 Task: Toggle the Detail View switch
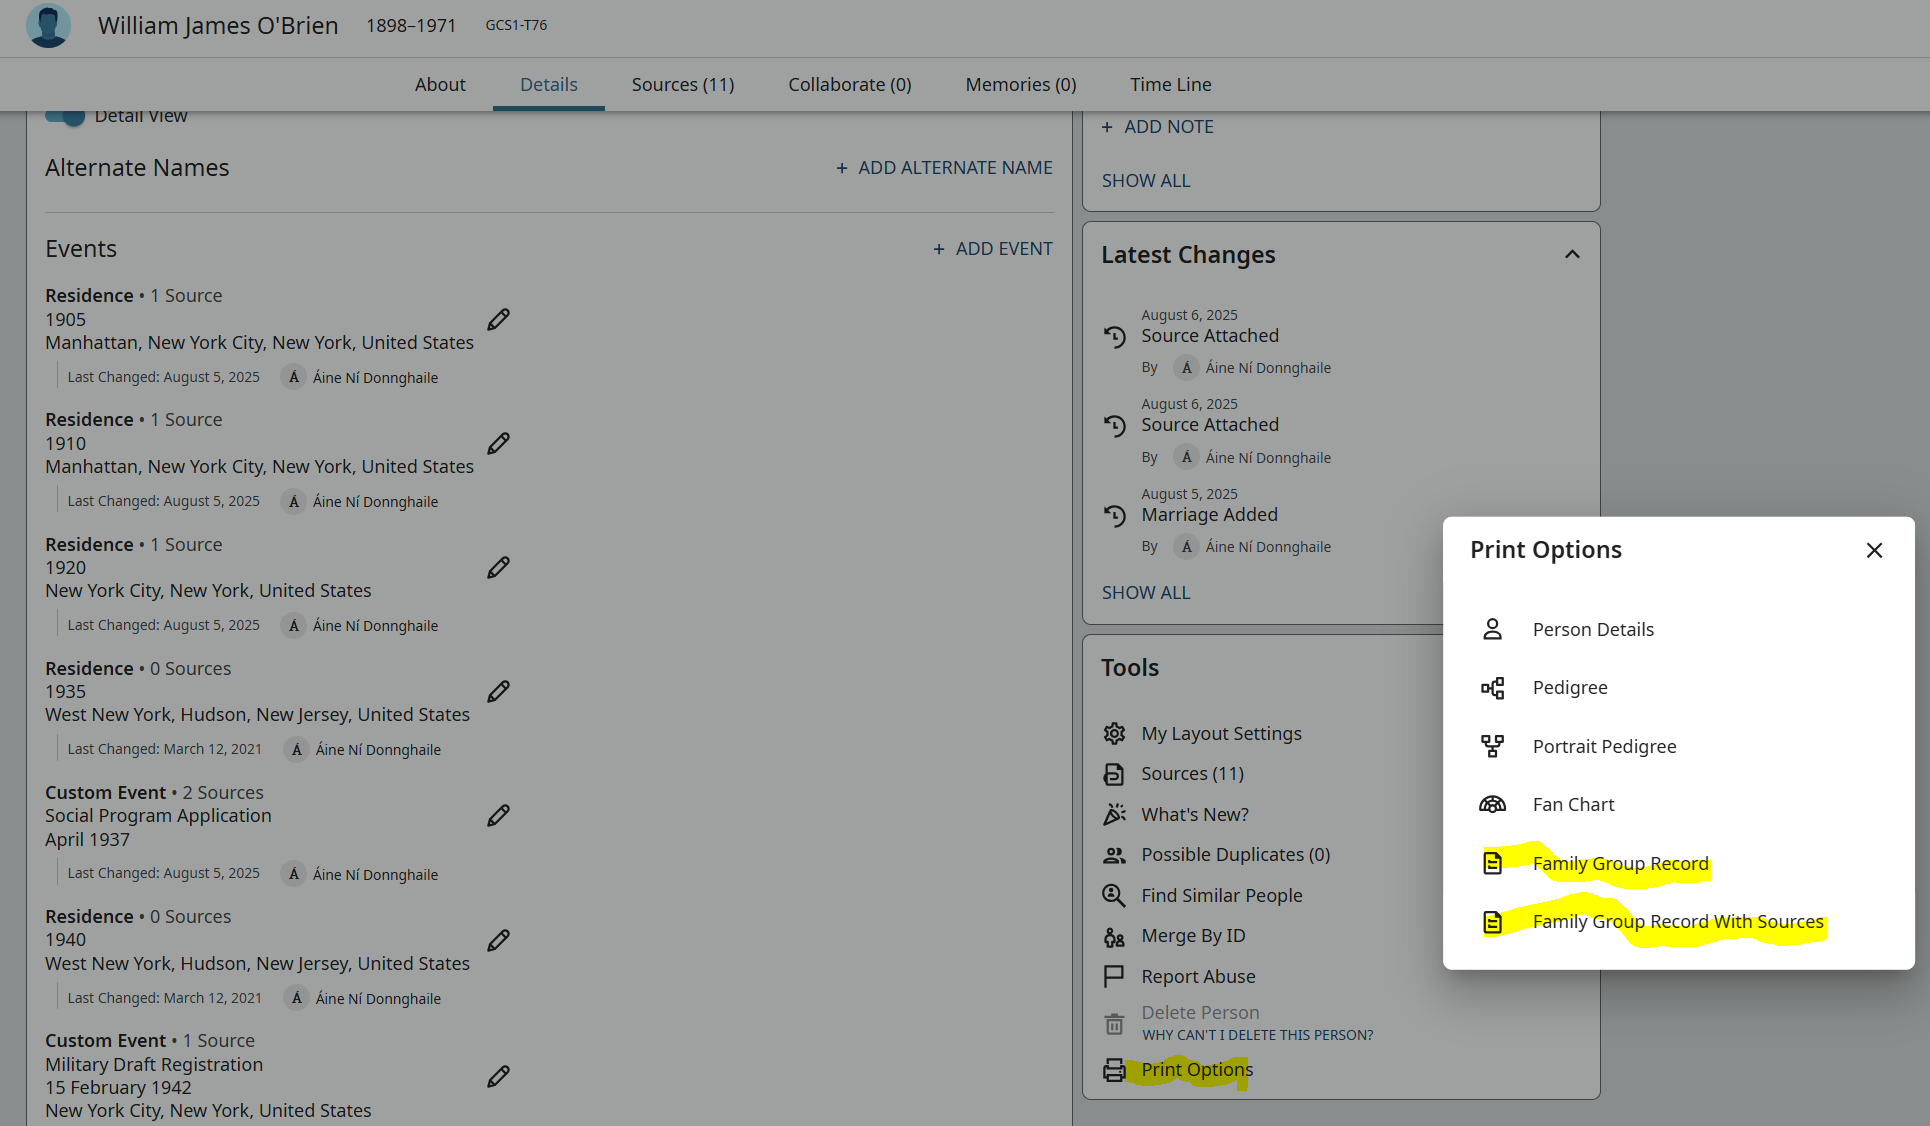66,117
